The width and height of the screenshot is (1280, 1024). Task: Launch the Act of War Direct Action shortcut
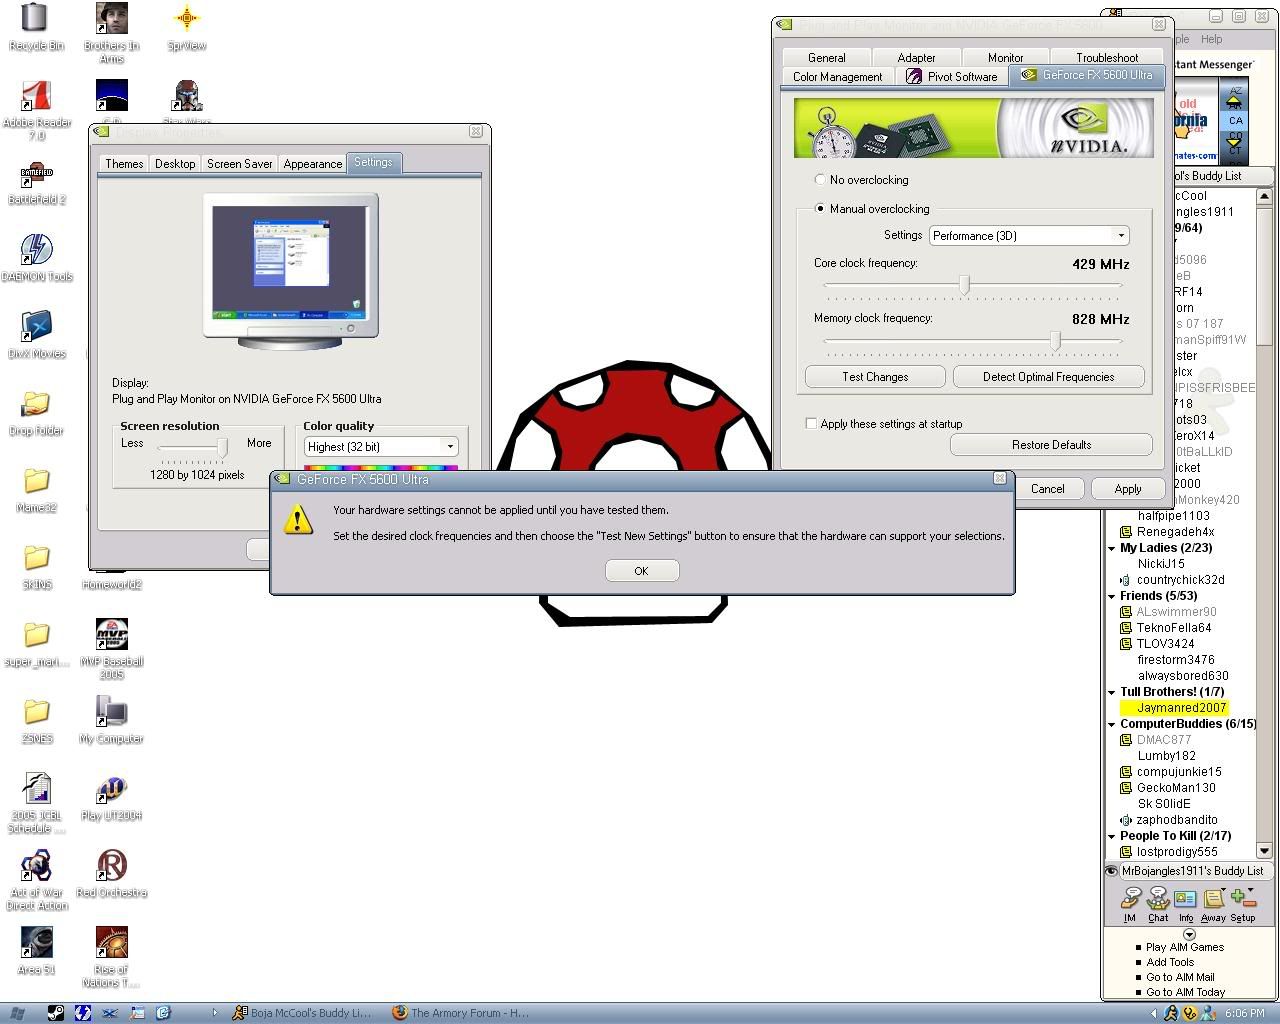pos(36,879)
